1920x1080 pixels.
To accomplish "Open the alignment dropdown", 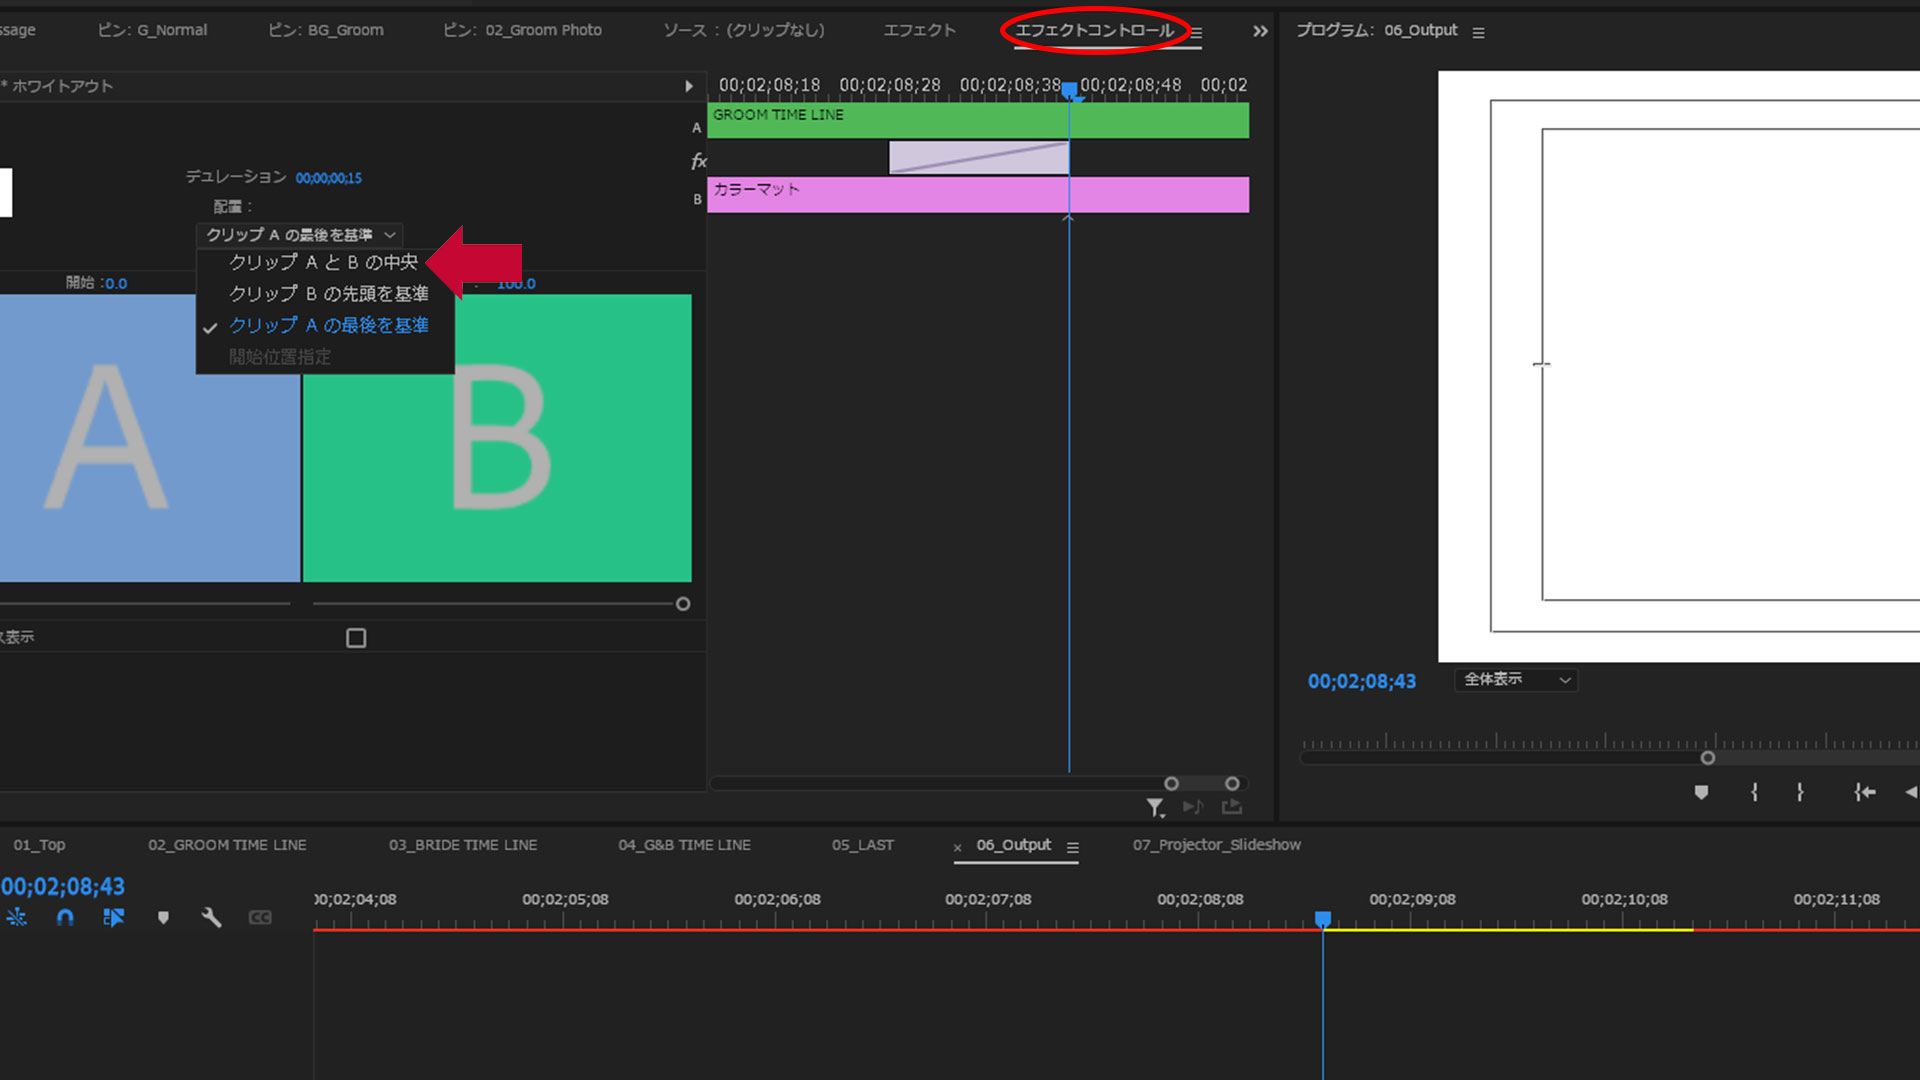I will pyautogui.click(x=300, y=235).
